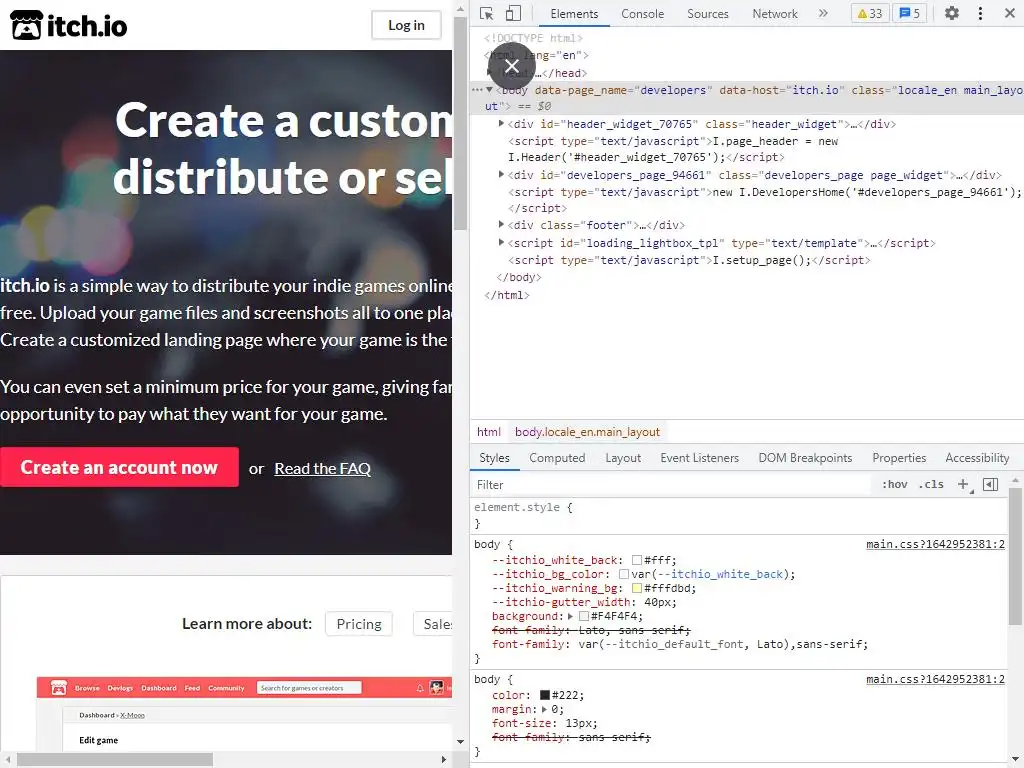Click Create an account now button
The width and height of the screenshot is (1024, 768).
tap(119, 467)
